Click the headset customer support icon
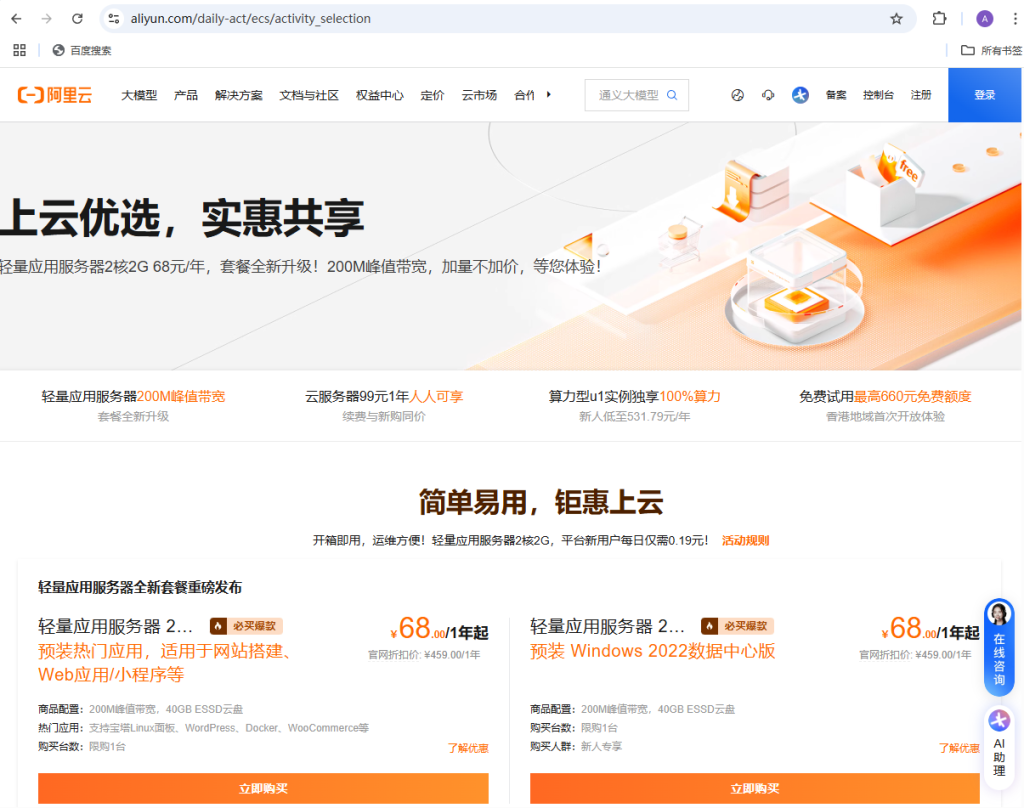 pos(768,95)
